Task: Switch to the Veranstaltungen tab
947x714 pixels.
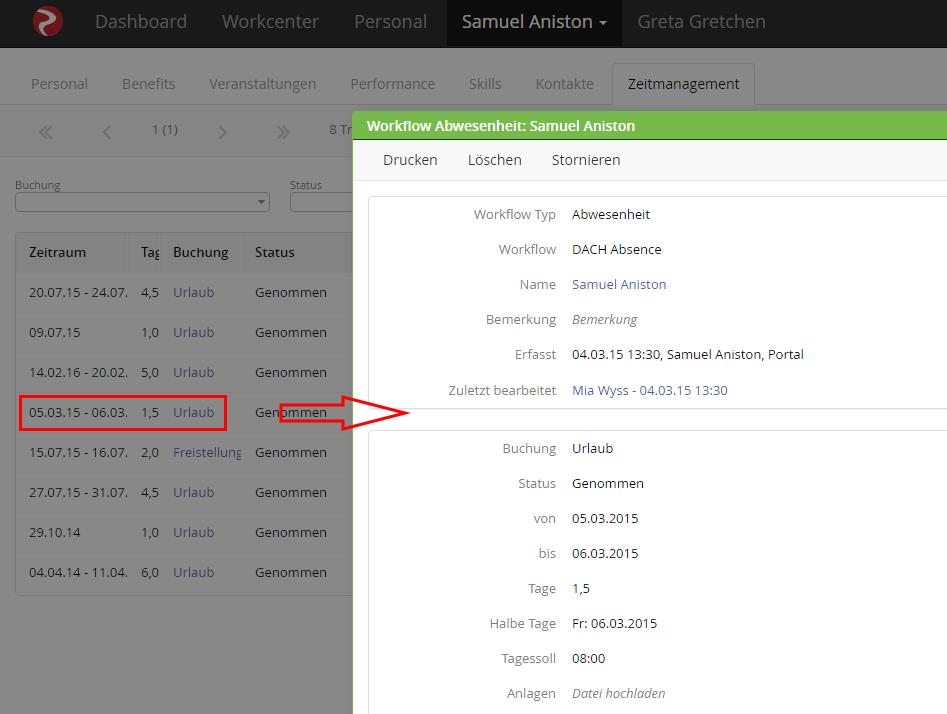Action: point(263,84)
